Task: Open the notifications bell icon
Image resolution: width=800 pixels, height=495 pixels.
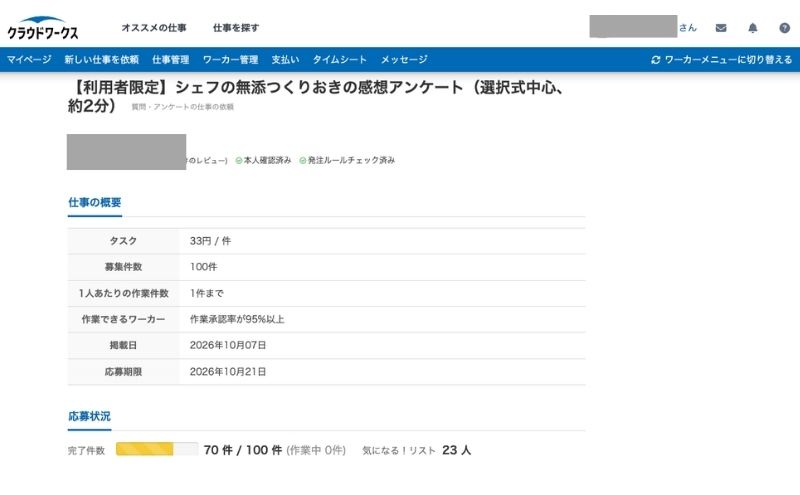Action: coord(753,28)
